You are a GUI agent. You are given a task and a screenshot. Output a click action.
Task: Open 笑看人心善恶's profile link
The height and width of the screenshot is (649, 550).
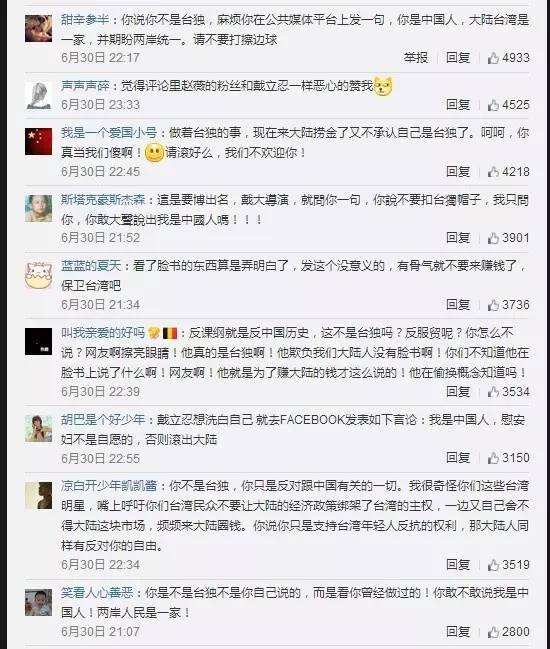pyautogui.click(x=97, y=593)
